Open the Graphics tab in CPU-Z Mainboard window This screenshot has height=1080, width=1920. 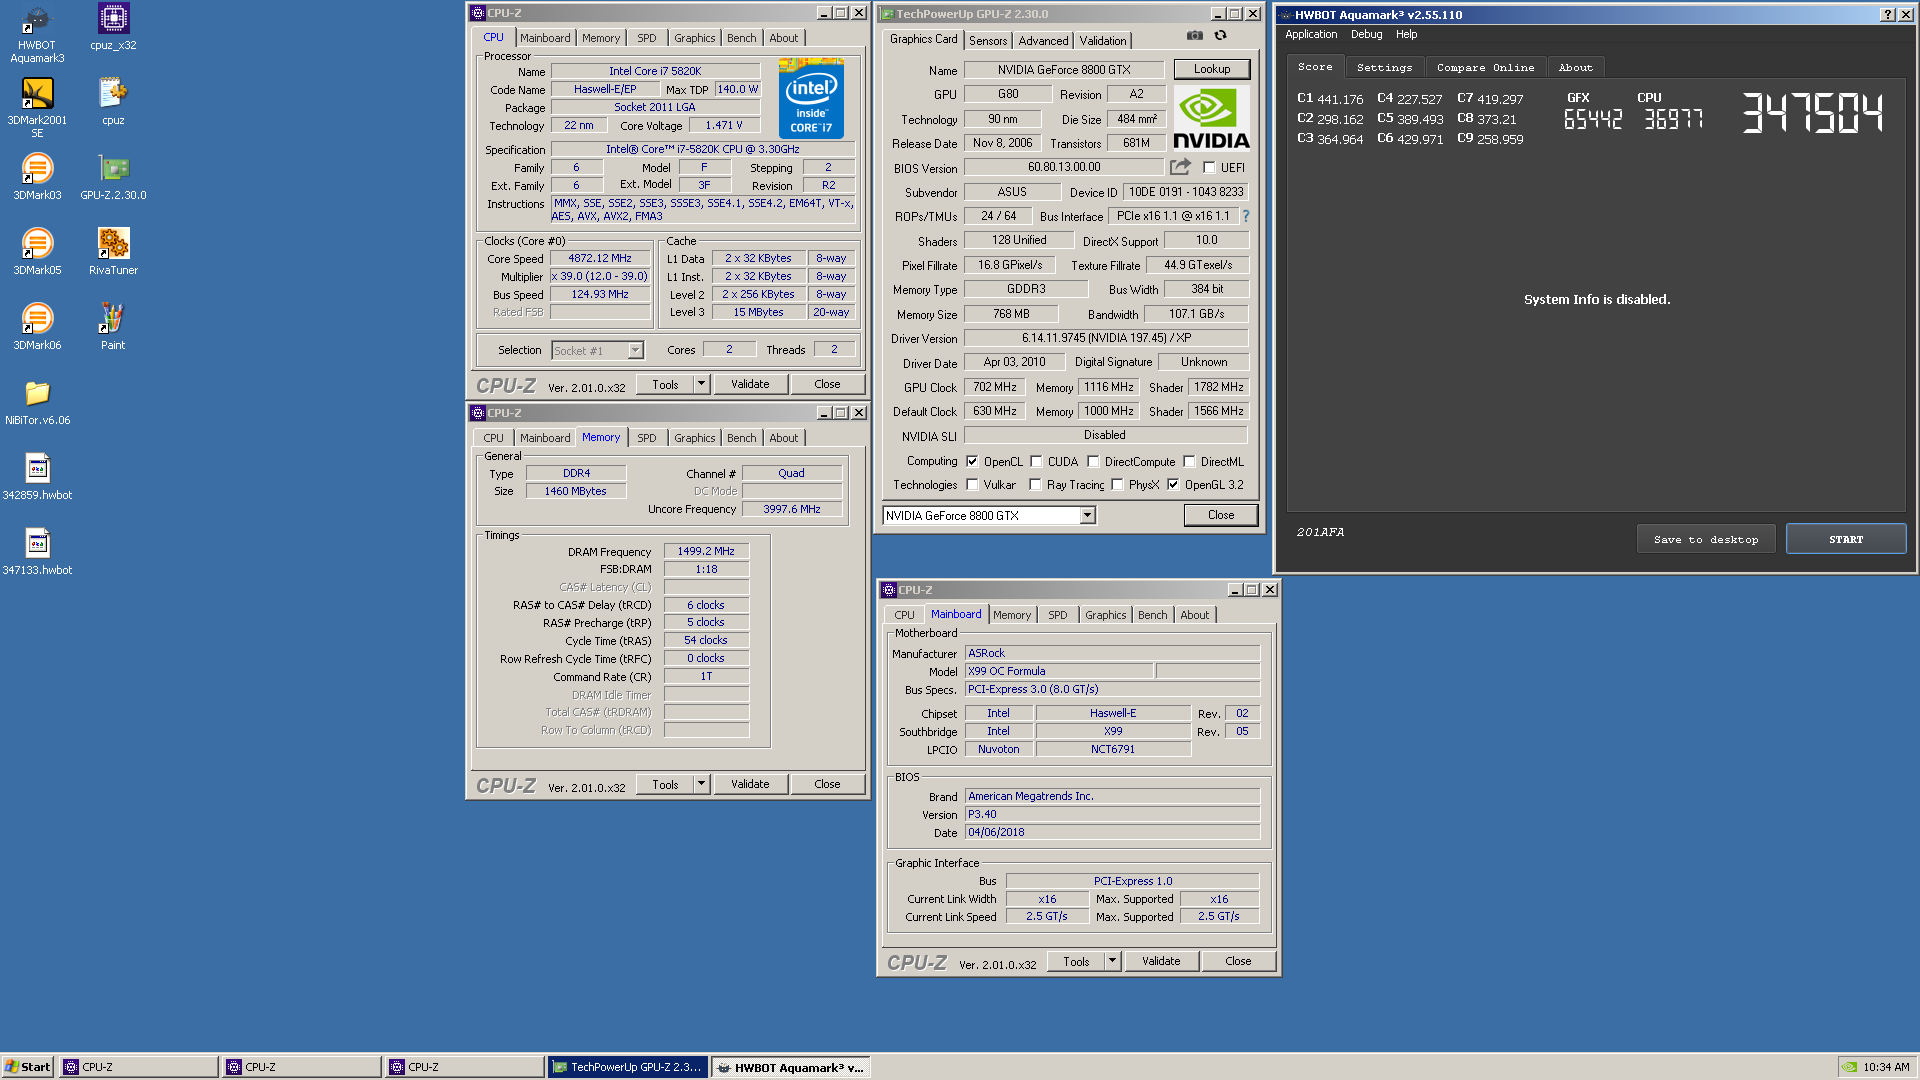pyautogui.click(x=1105, y=615)
